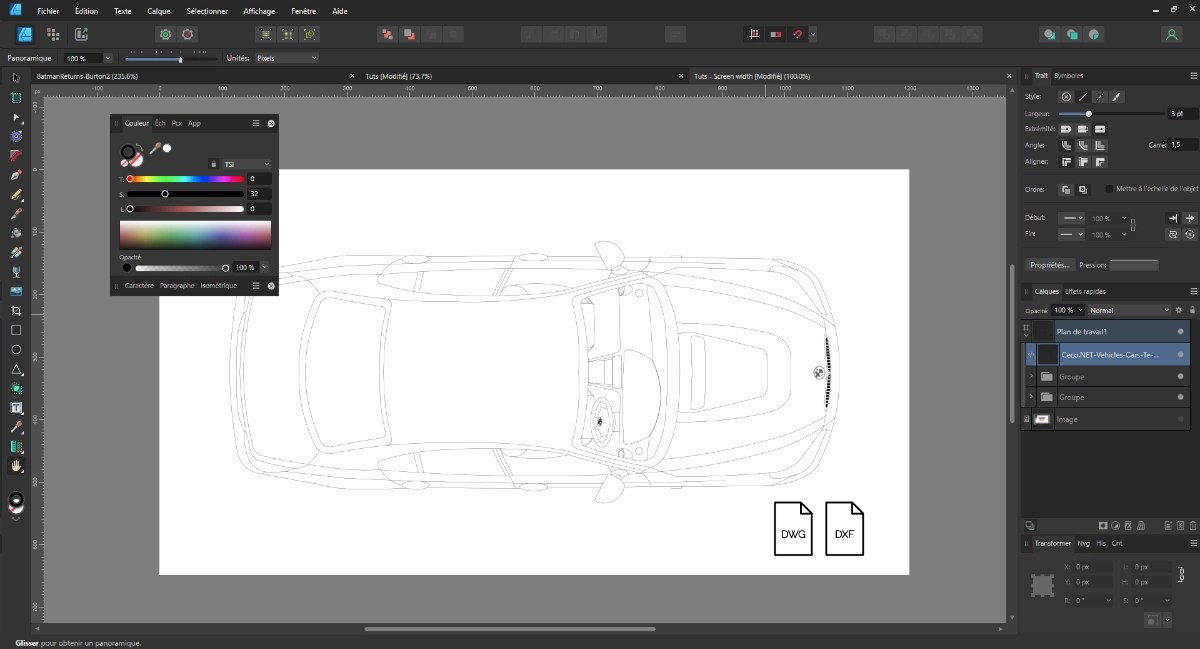Click the Pencil tool
The image size is (1200, 649).
click(x=16, y=194)
